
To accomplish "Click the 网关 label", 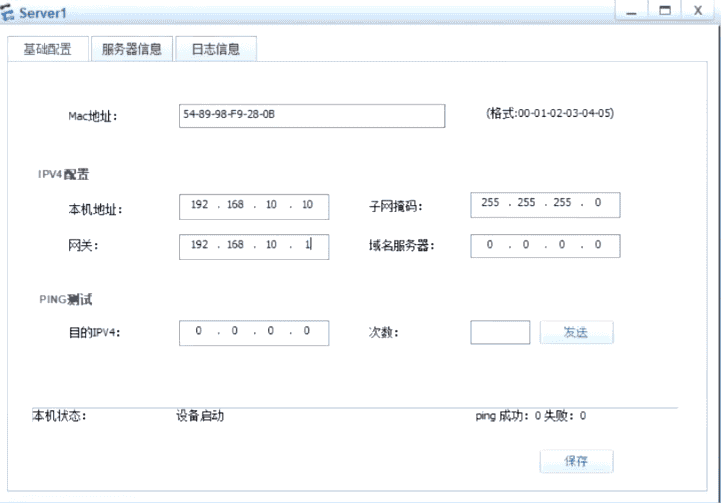I will pyautogui.click(x=83, y=246).
